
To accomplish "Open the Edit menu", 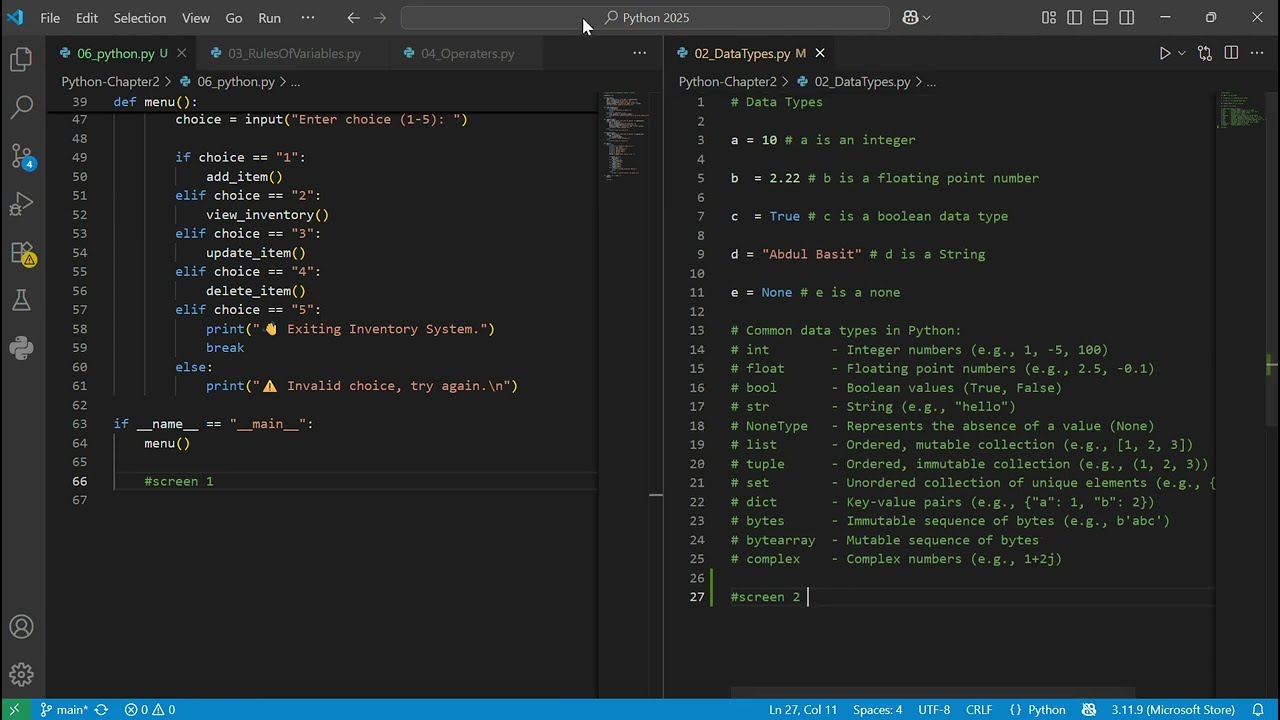I will [x=87, y=17].
